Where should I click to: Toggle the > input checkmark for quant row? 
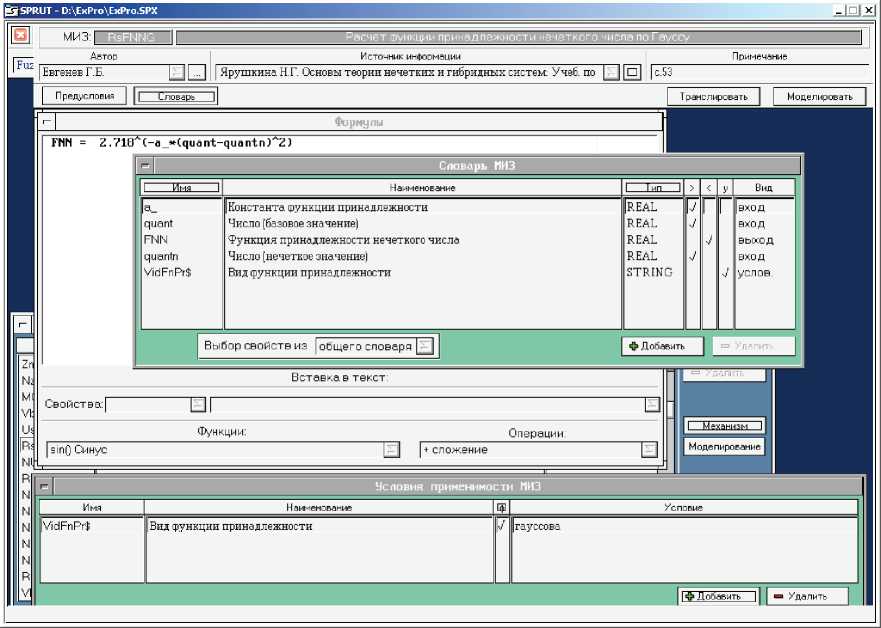(x=692, y=223)
